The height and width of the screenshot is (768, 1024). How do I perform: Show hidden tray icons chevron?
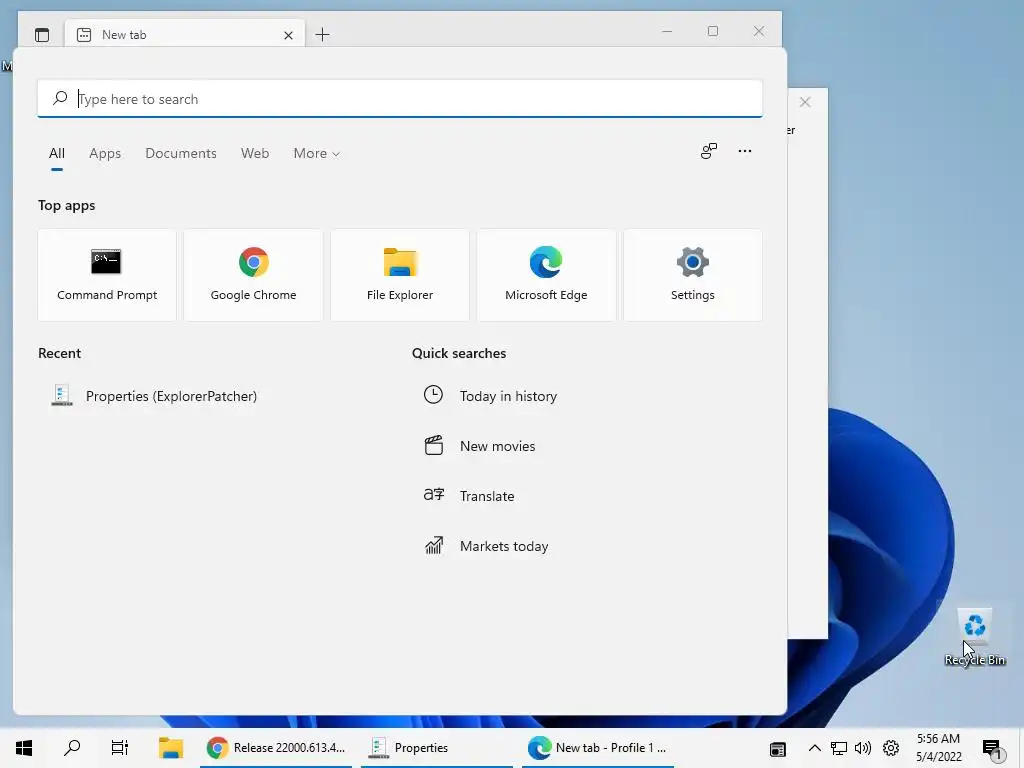(814, 748)
